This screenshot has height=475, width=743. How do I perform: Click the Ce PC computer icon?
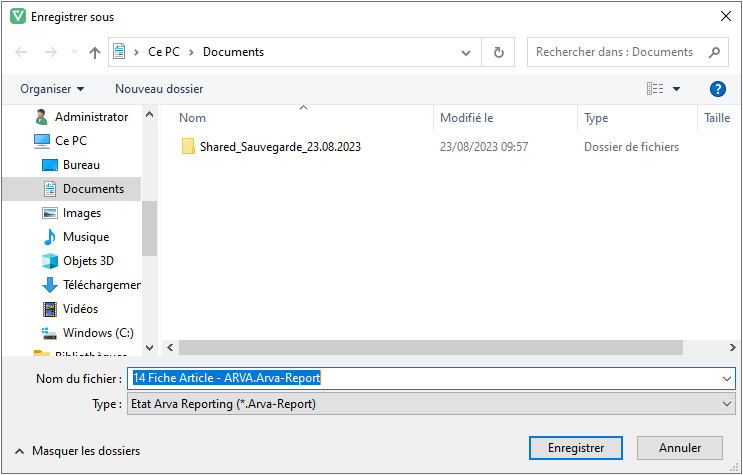pyautogui.click(x=42, y=141)
